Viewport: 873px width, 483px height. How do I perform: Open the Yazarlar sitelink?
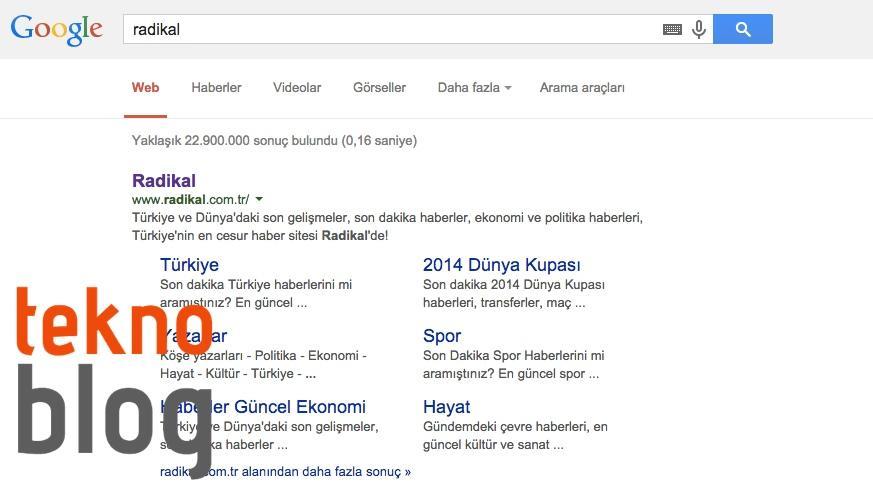coord(193,336)
